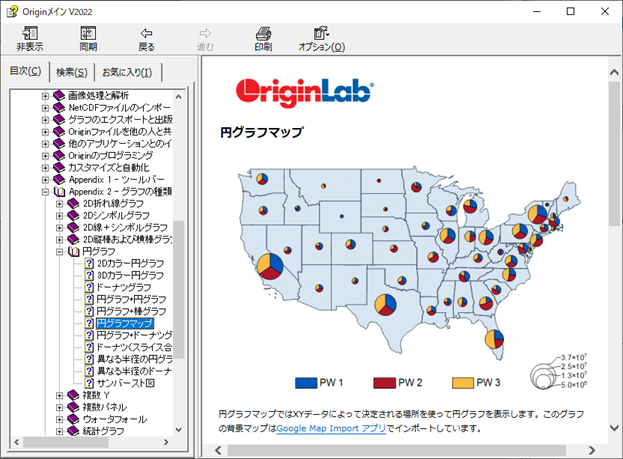Click the open book icon beside Appendix 2
Image resolution: width=623 pixels, height=459 pixels.
click(59, 192)
